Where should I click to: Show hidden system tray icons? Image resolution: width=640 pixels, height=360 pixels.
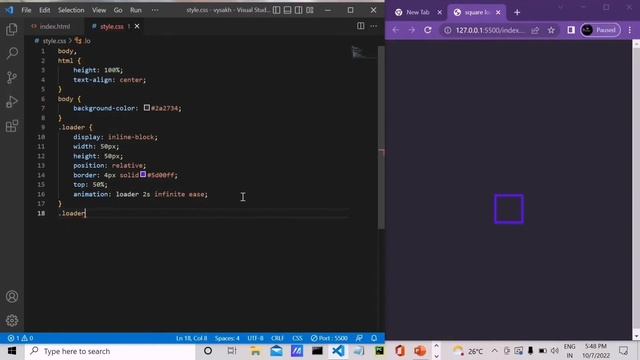(x=494, y=351)
